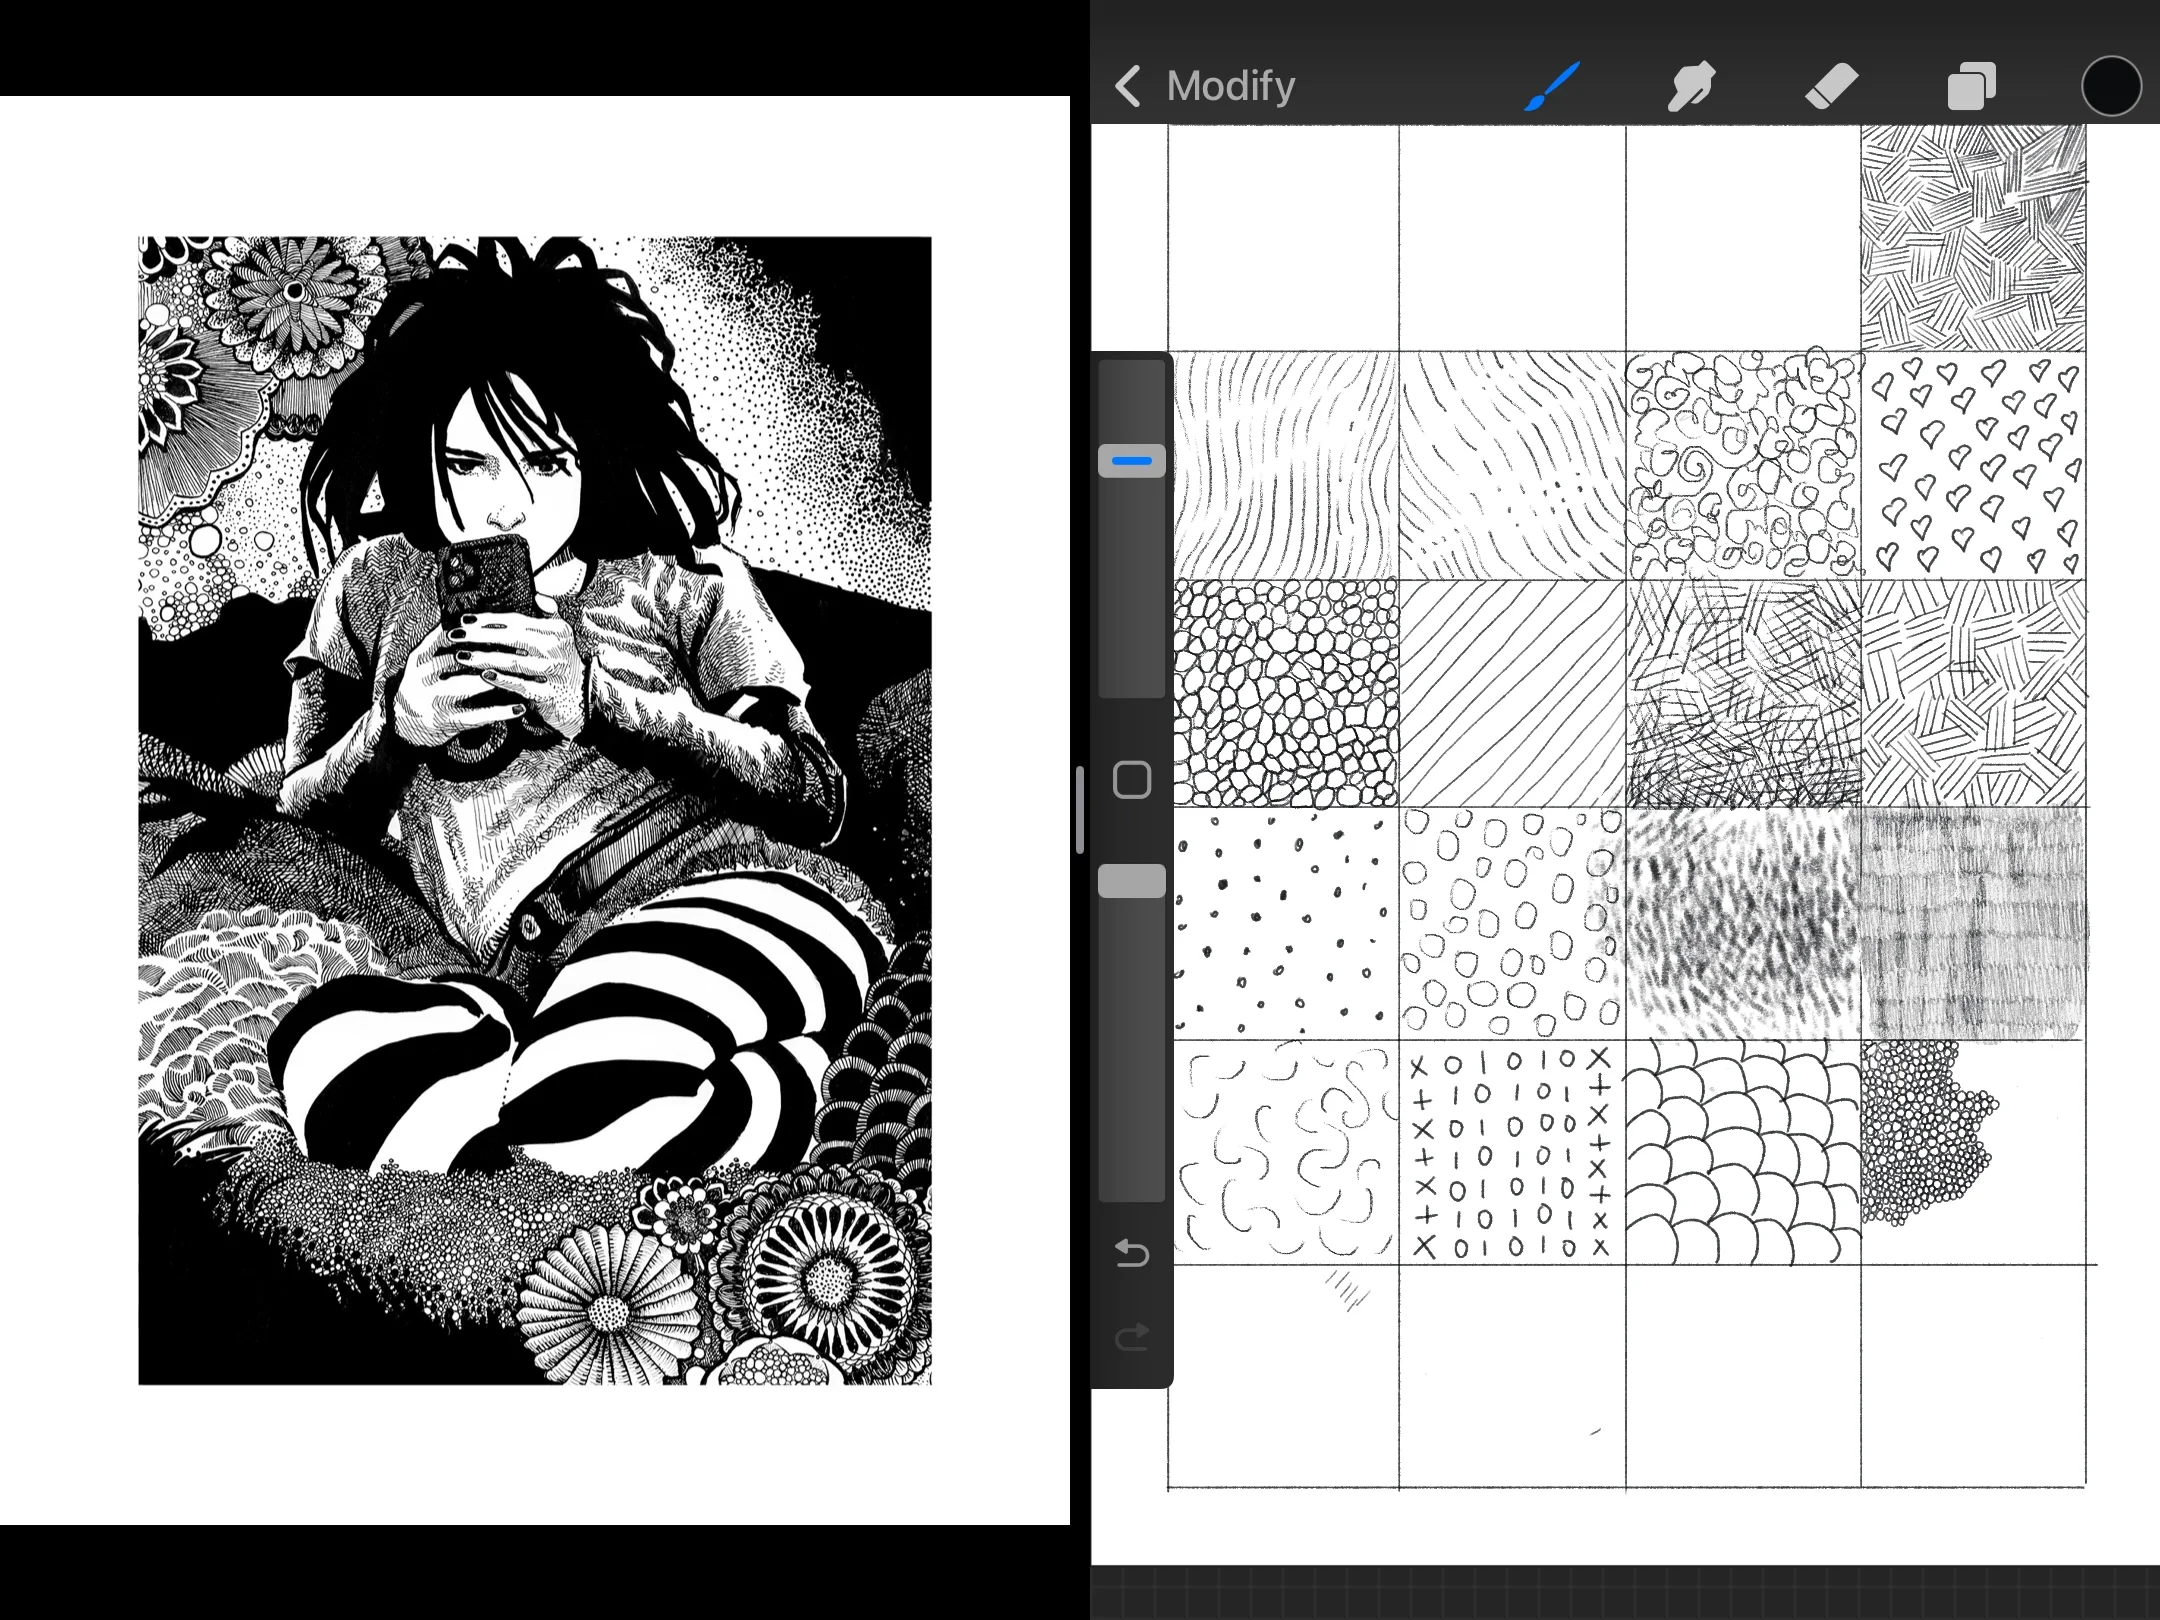Screen dimensions: 2160x1620
Task: Click the split view divider handle
Action: point(1080,810)
